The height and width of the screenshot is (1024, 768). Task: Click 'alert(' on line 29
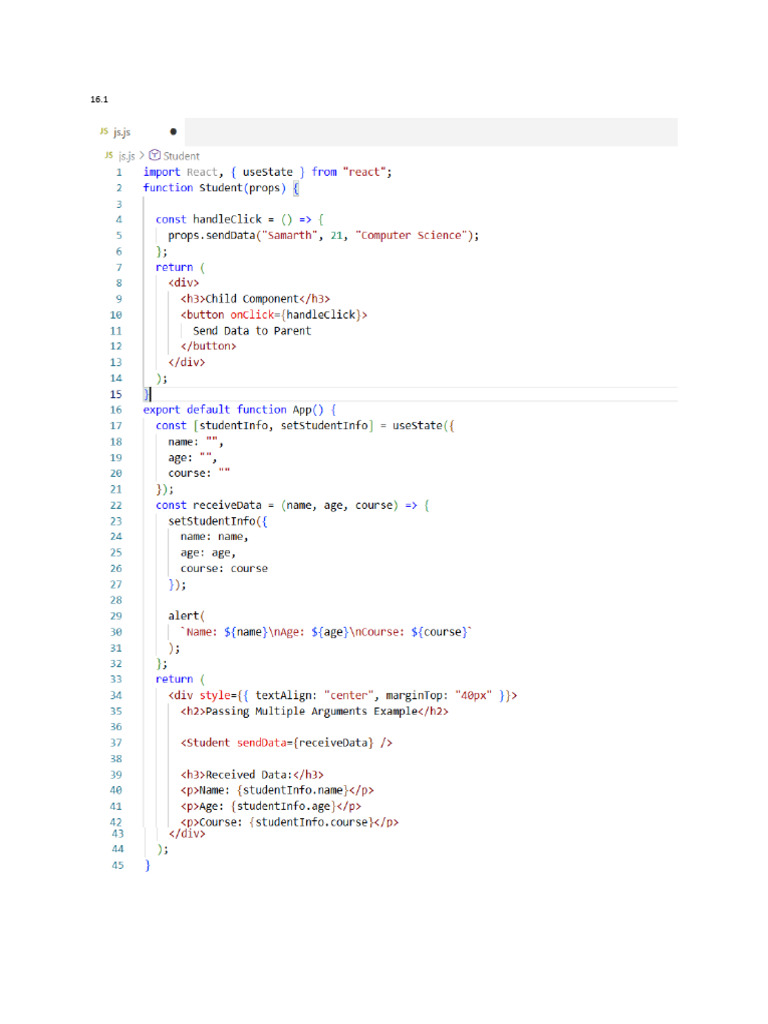coord(186,616)
